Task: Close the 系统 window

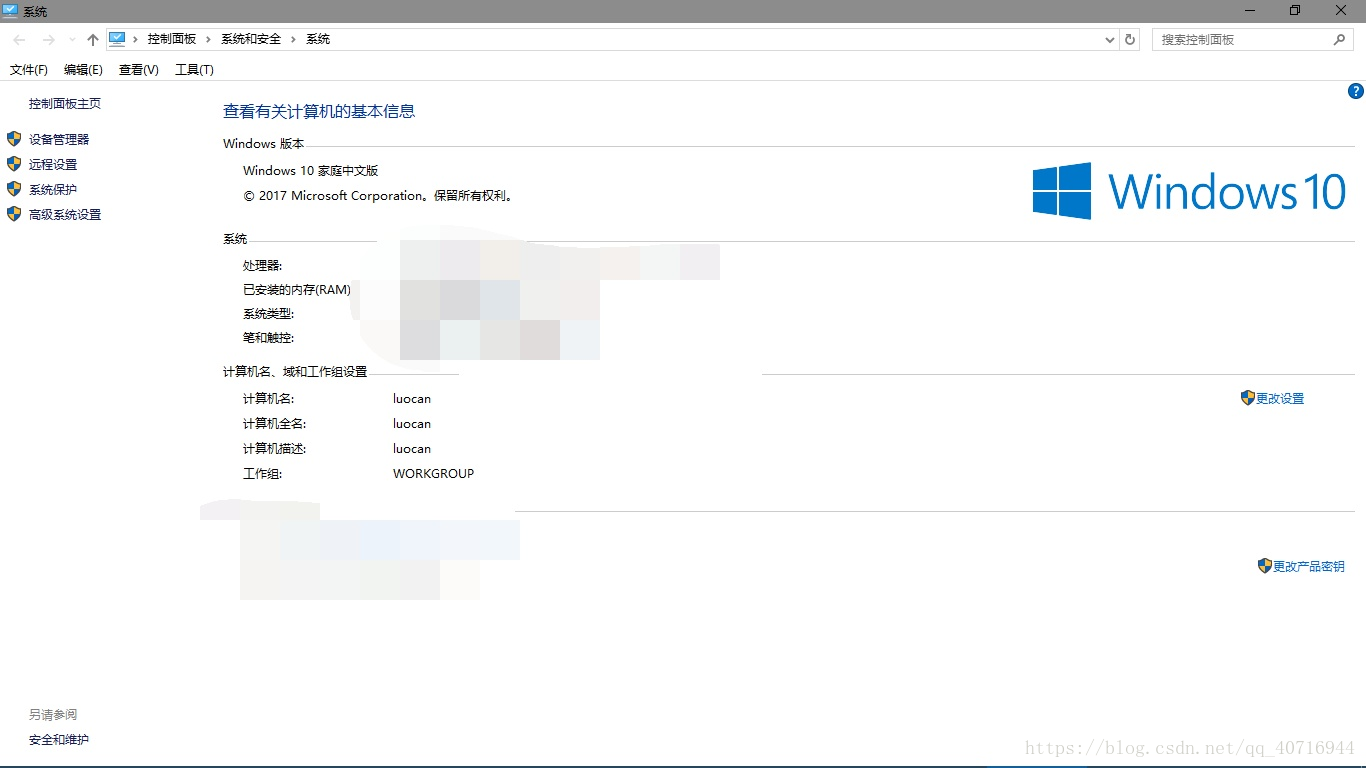Action: (x=1342, y=10)
